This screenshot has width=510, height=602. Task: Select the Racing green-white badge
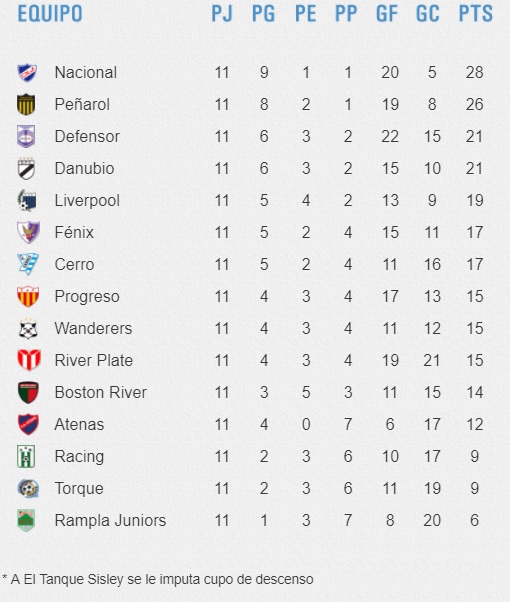click(26, 456)
